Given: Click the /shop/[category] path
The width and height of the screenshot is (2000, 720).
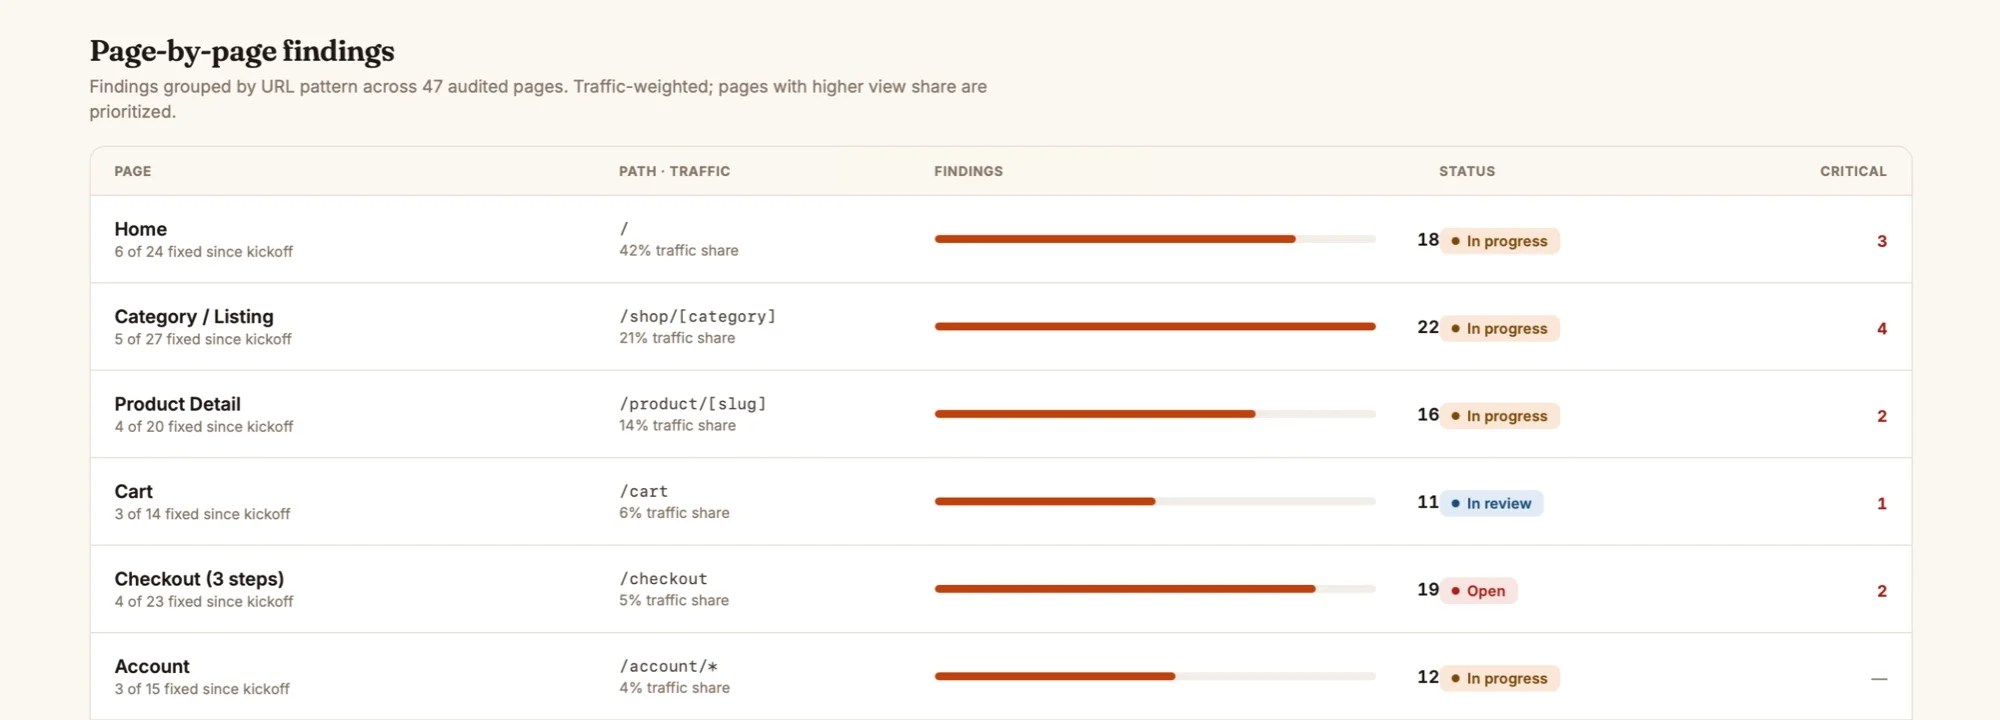Looking at the screenshot, I should point(698,316).
